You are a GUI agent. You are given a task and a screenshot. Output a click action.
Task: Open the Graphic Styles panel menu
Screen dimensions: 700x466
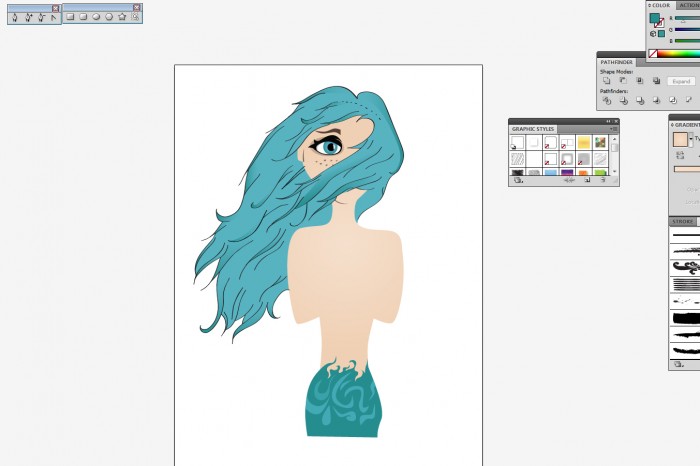[x=614, y=129]
